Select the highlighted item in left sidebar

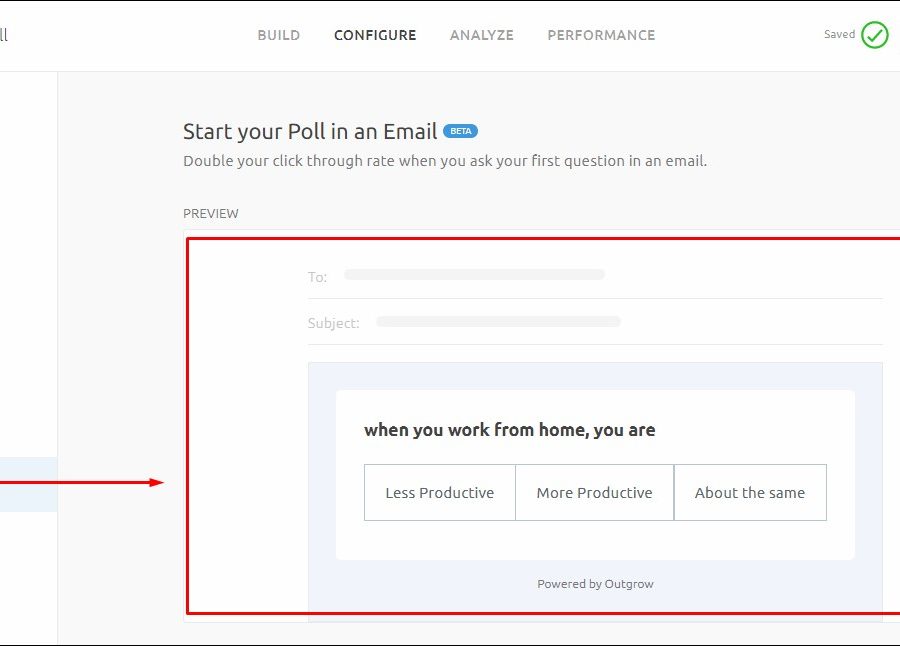pyautogui.click(x=28, y=484)
